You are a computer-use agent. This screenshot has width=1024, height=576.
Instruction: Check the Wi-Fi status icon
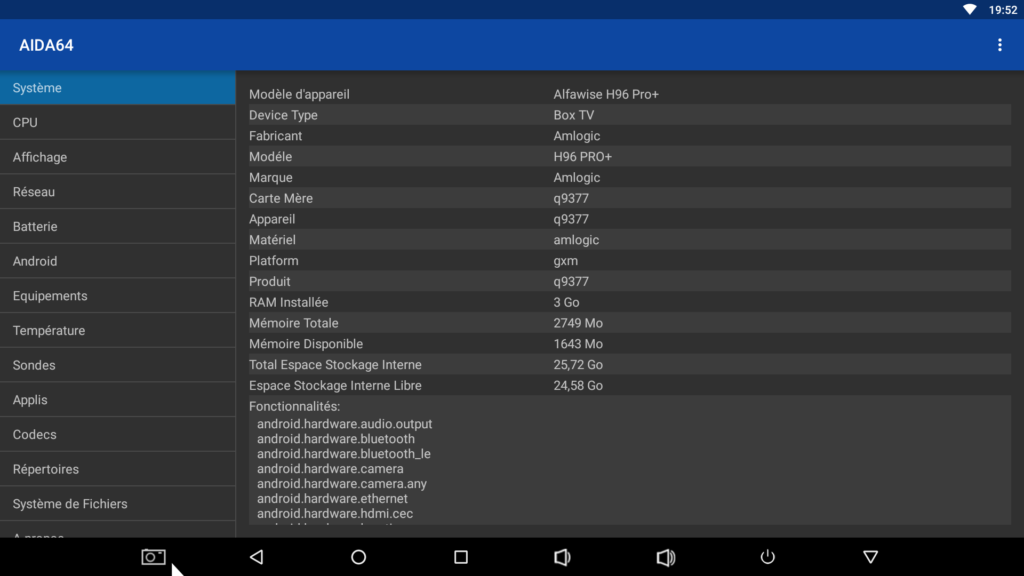coord(970,9)
